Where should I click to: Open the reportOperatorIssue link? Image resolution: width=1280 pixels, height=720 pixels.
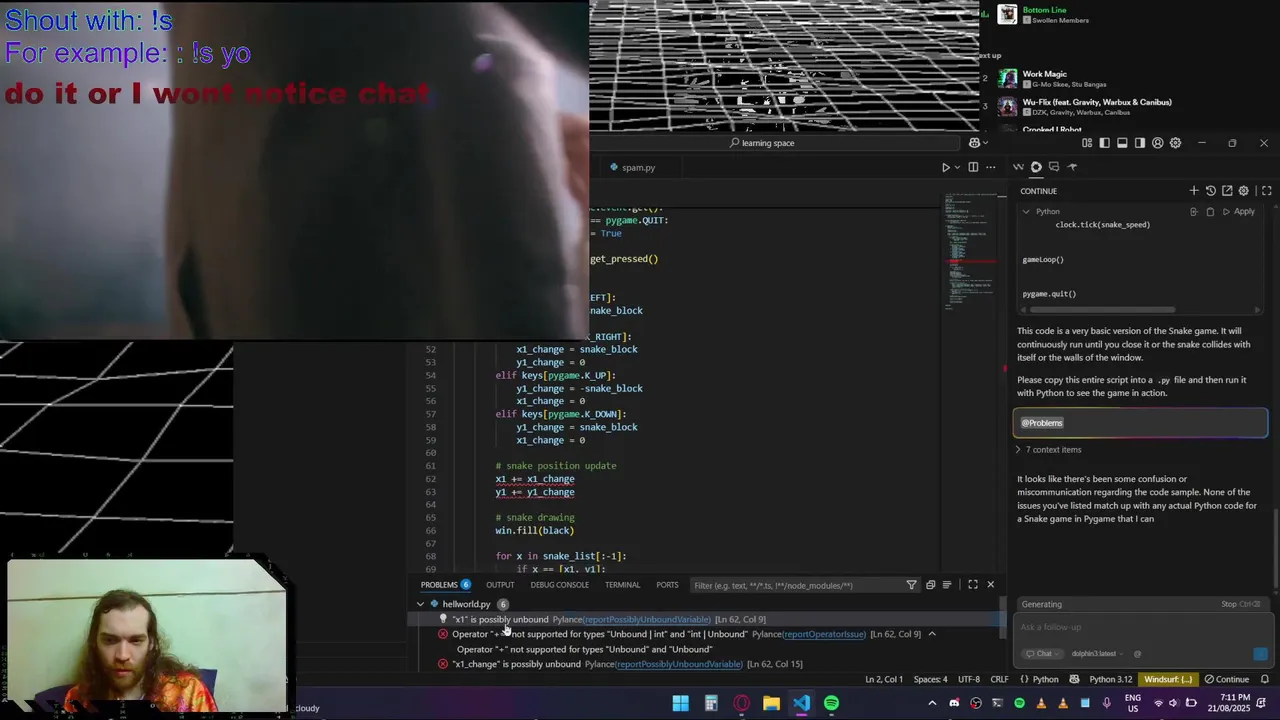pyautogui.click(x=825, y=634)
